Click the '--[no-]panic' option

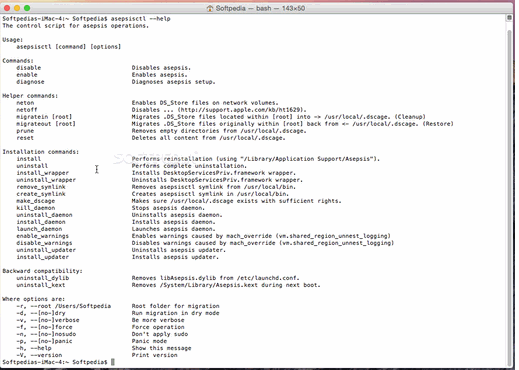[51, 341]
